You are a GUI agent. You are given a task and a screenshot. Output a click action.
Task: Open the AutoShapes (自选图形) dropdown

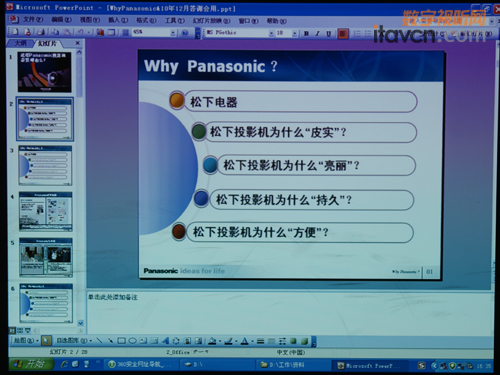74,341
